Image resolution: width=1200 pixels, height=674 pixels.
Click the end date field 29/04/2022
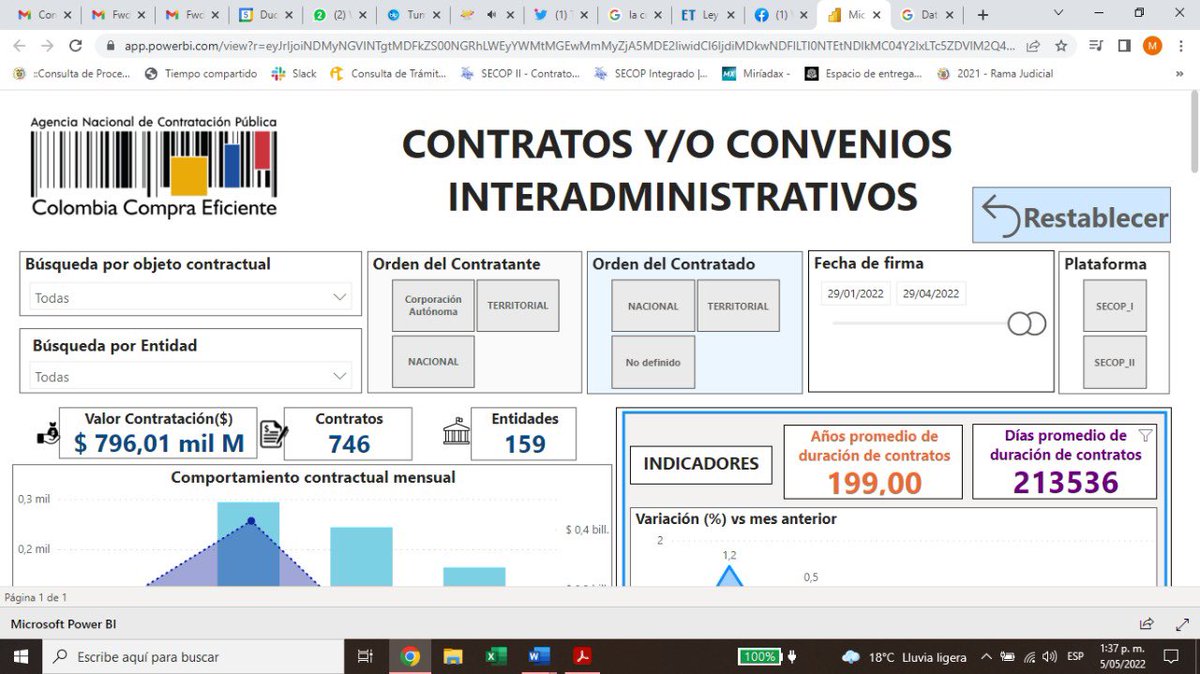pos(931,294)
